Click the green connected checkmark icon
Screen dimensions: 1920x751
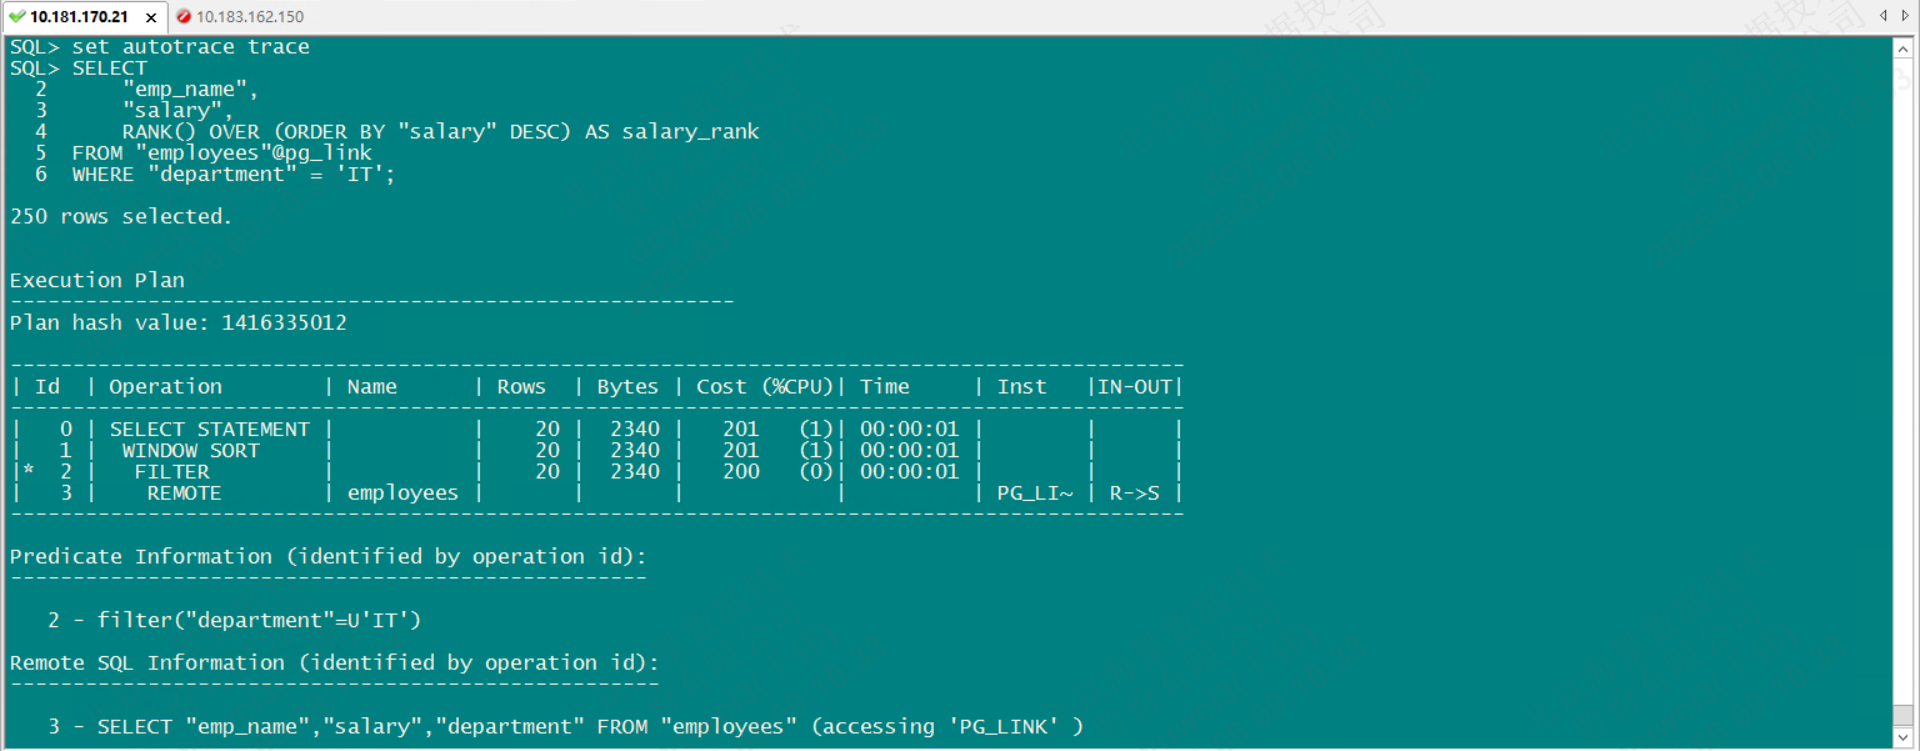17,16
